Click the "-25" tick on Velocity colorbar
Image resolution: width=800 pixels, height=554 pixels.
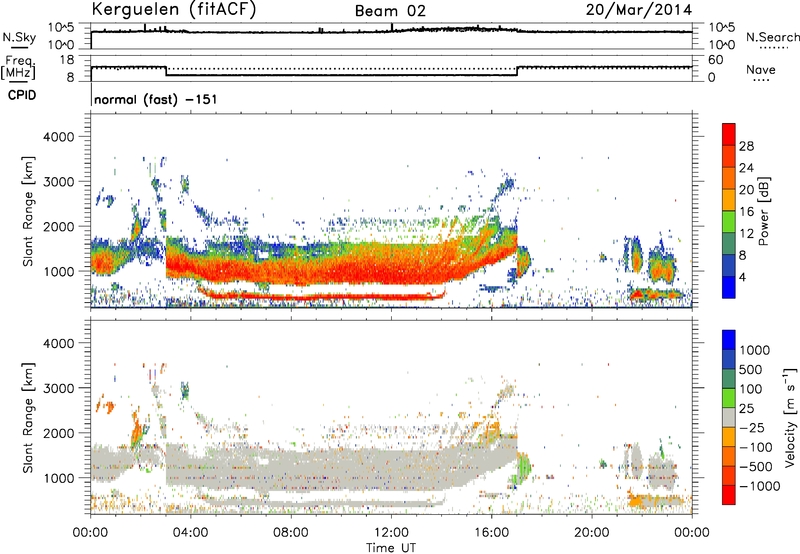(753, 428)
